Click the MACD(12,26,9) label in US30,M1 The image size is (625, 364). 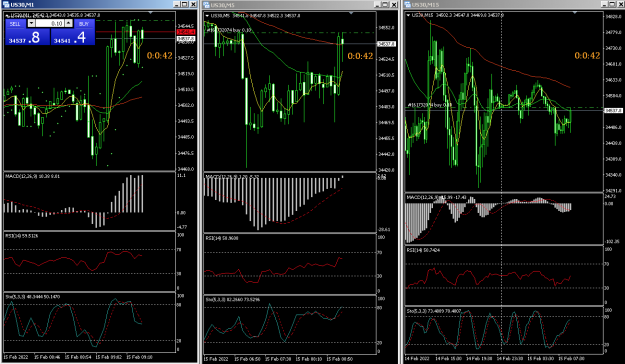33,176
